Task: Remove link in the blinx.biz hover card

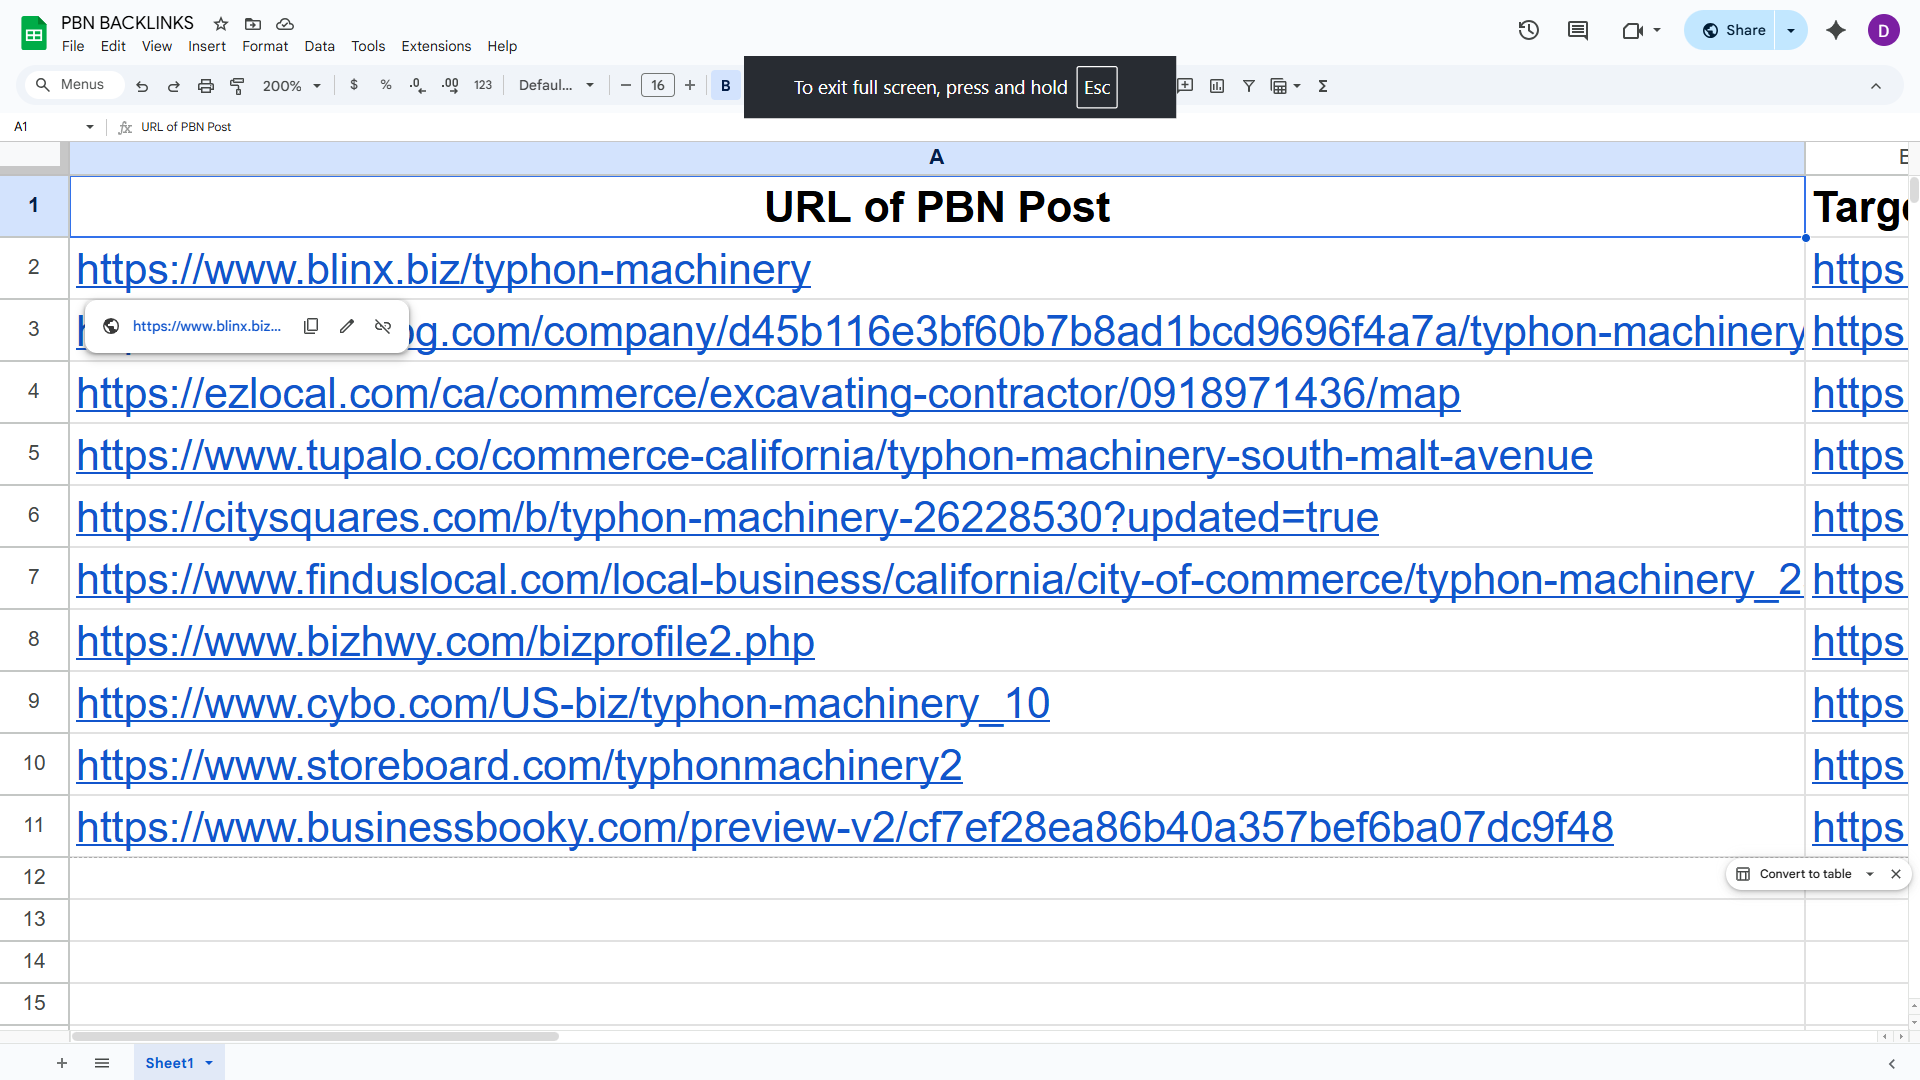Action: [x=383, y=326]
